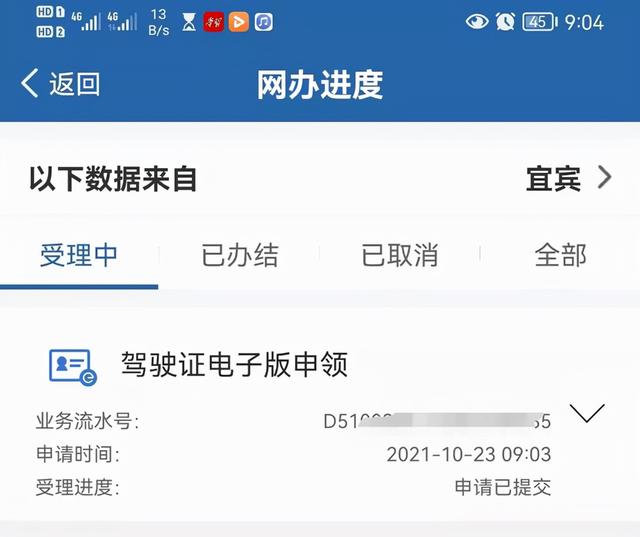Tap the 申请已提交 status text
This screenshot has height=537, width=640.
pyautogui.click(x=503, y=487)
